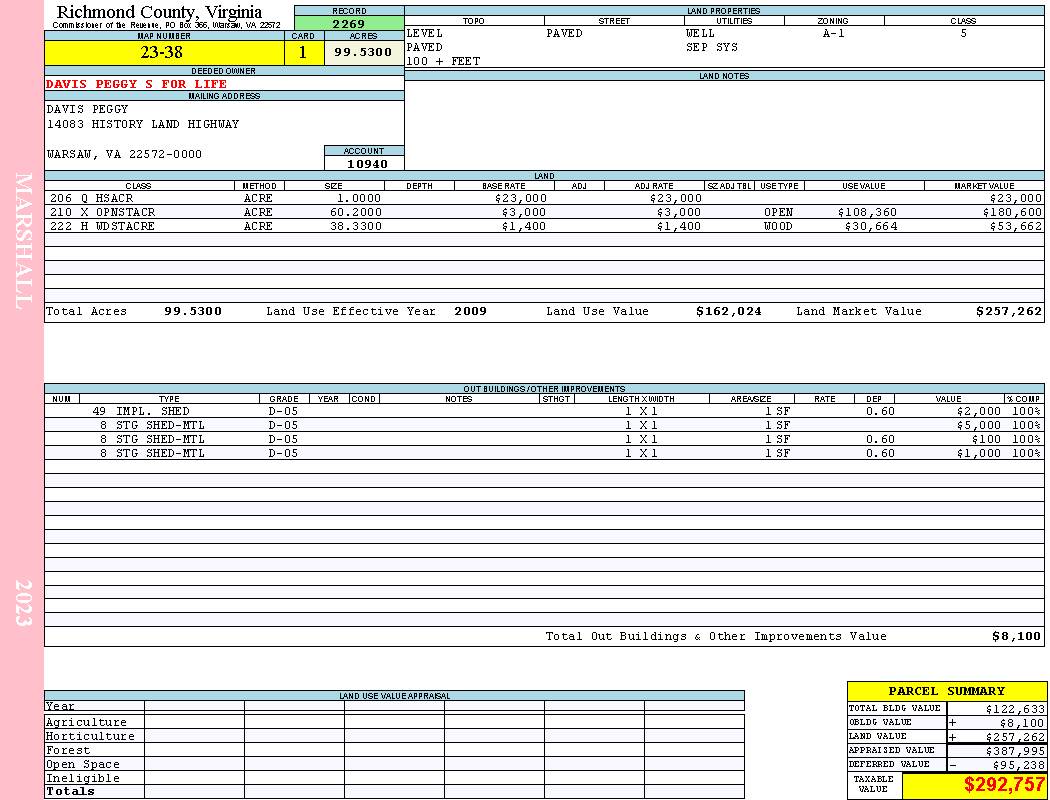The width and height of the screenshot is (1050, 800).
Task: Click the $100 outbuilding value
Action: coord(986,439)
